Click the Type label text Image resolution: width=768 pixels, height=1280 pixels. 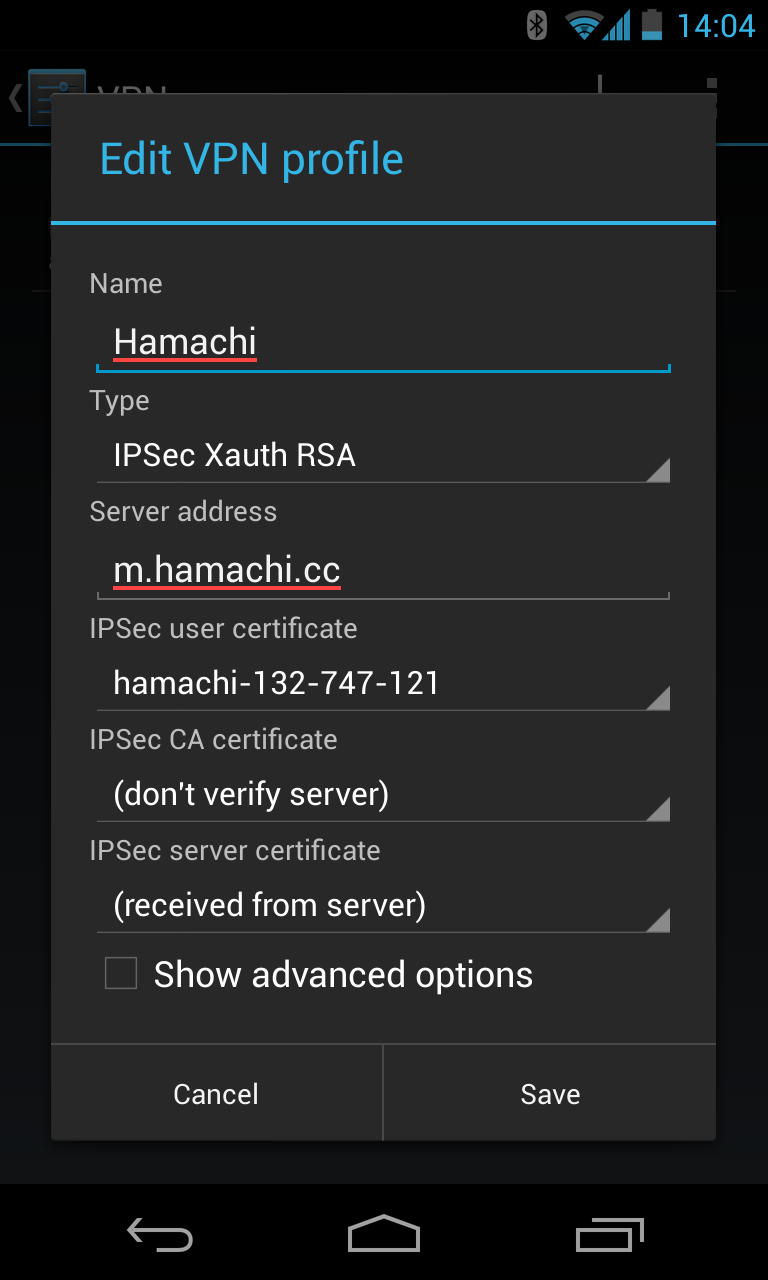(119, 401)
